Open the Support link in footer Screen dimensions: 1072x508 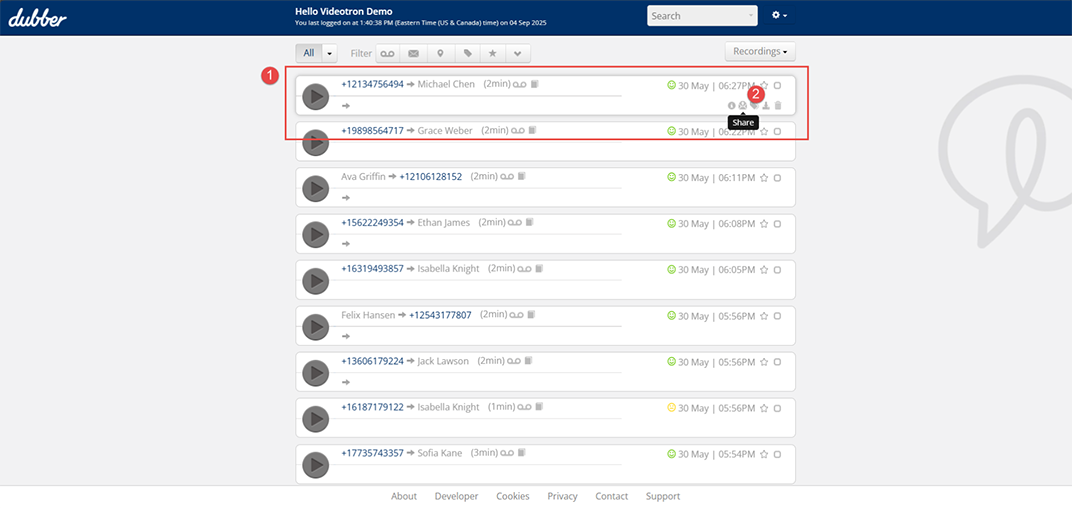pyautogui.click(x=662, y=496)
